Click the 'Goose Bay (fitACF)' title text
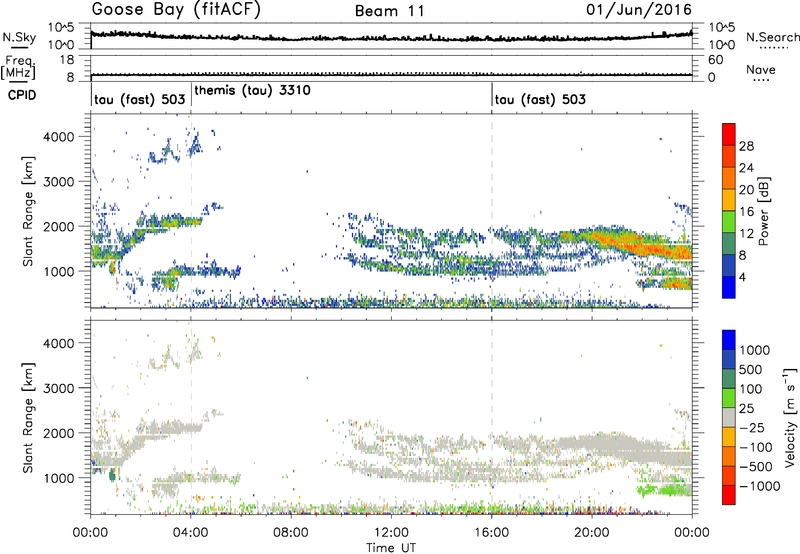The image size is (800, 554). (x=176, y=10)
